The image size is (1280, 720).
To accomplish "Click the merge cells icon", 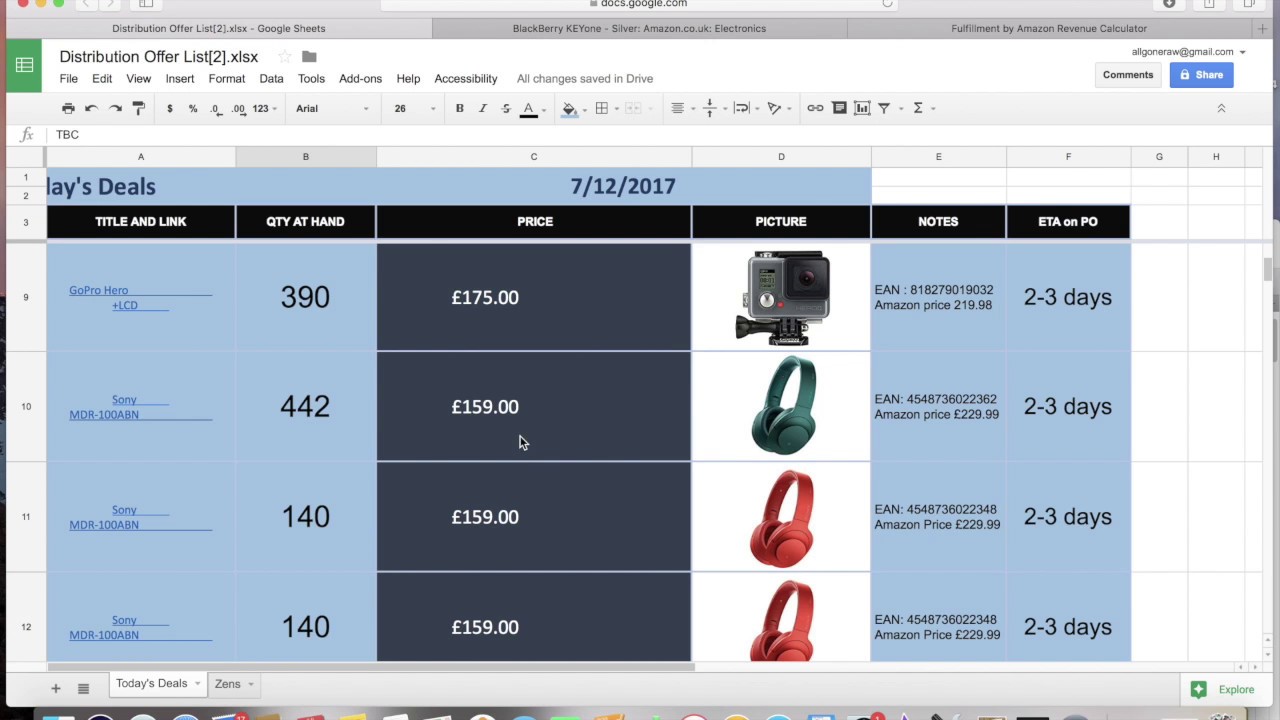I will (633, 108).
